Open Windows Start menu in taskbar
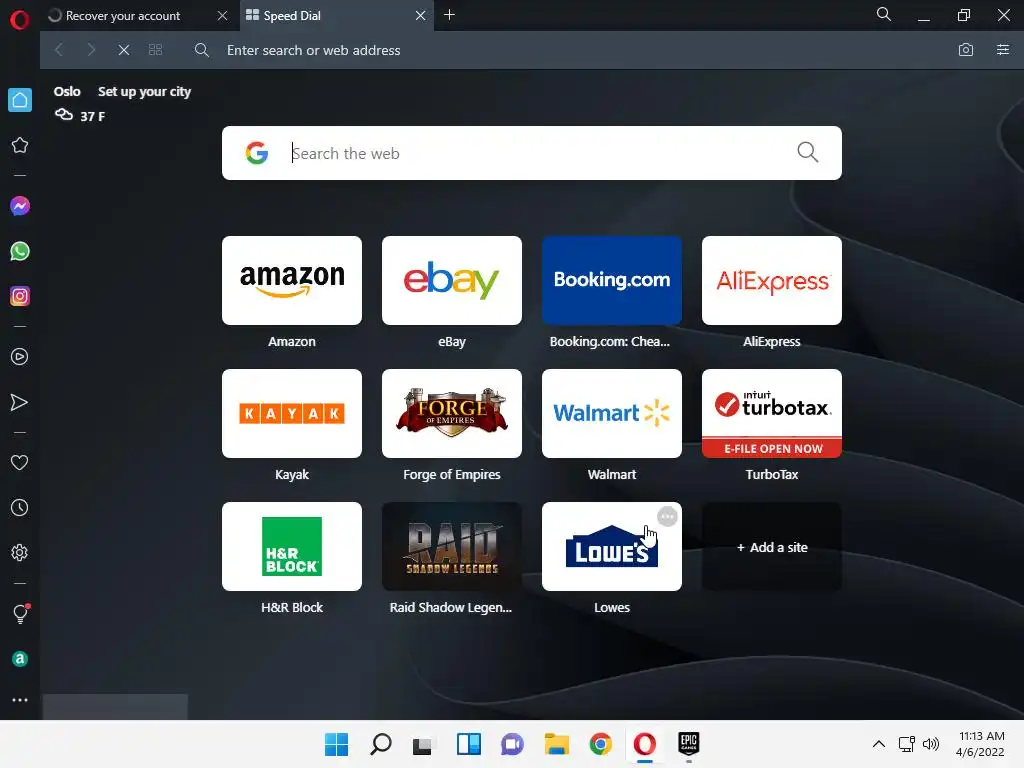This screenshot has width=1024, height=768. point(336,744)
